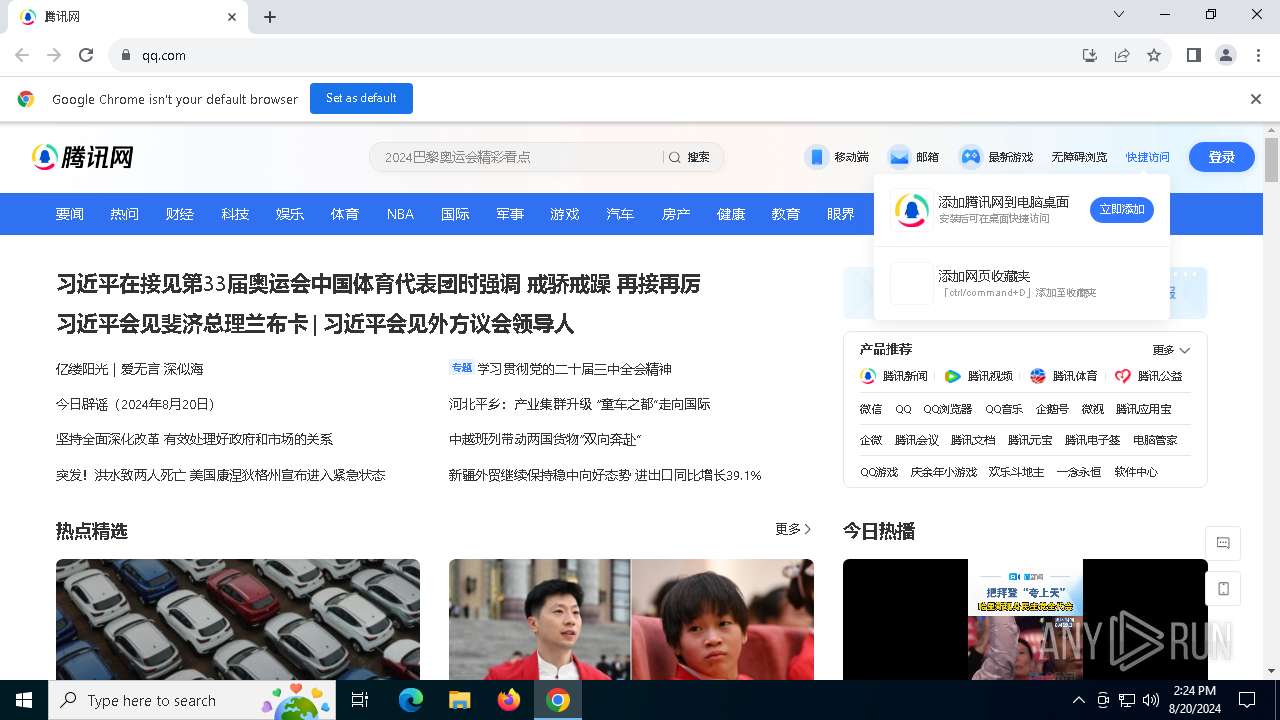
Task: Select 要闻 navigation tab
Action: 70,214
